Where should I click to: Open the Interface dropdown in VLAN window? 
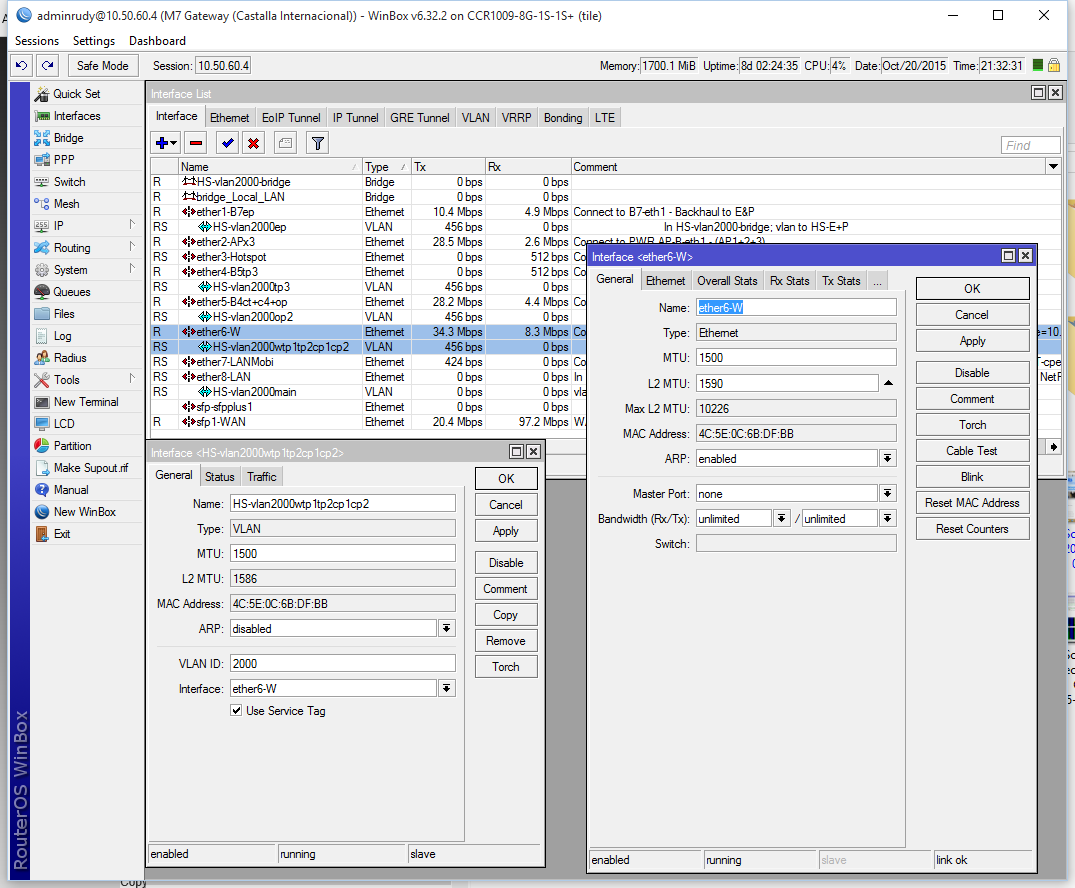[x=446, y=688]
